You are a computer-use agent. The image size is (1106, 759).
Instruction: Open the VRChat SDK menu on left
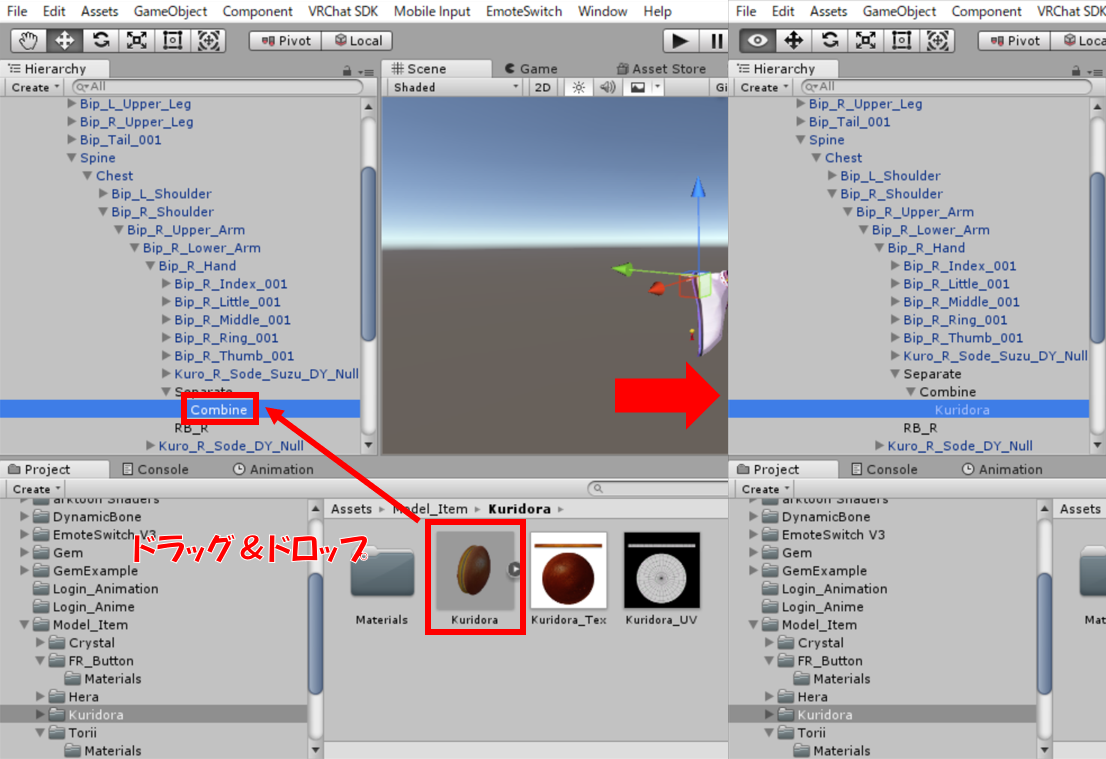click(343, 11)
